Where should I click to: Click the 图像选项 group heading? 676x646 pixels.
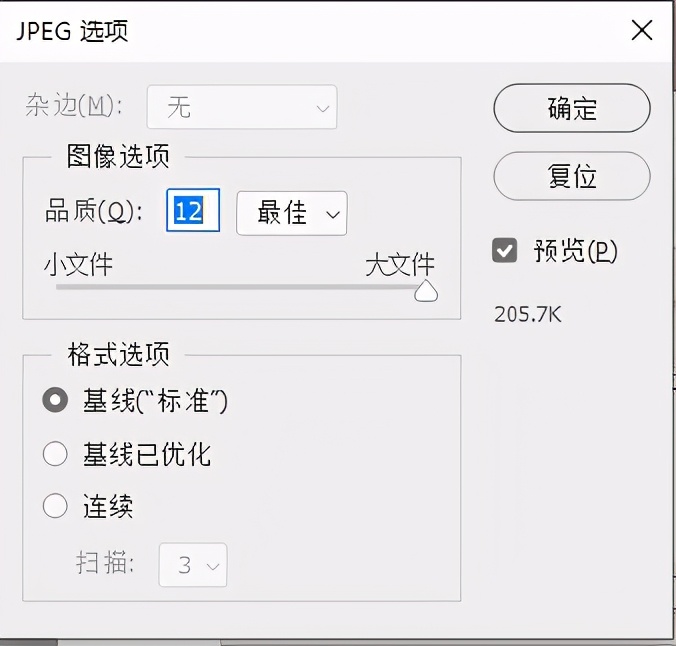point(118,157)
